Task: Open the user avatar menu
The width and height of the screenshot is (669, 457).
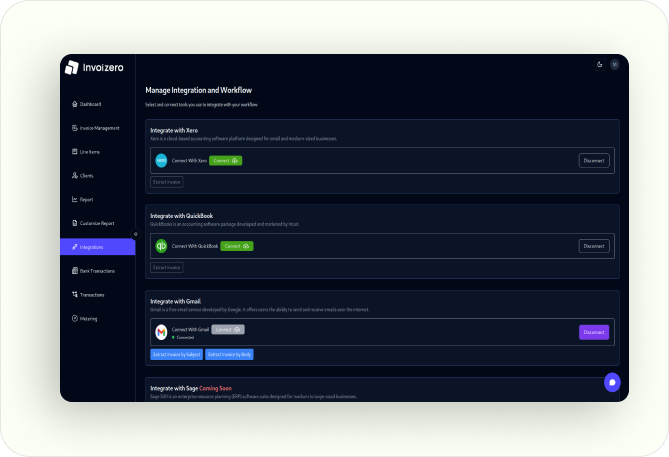Action: pos(614,64)
